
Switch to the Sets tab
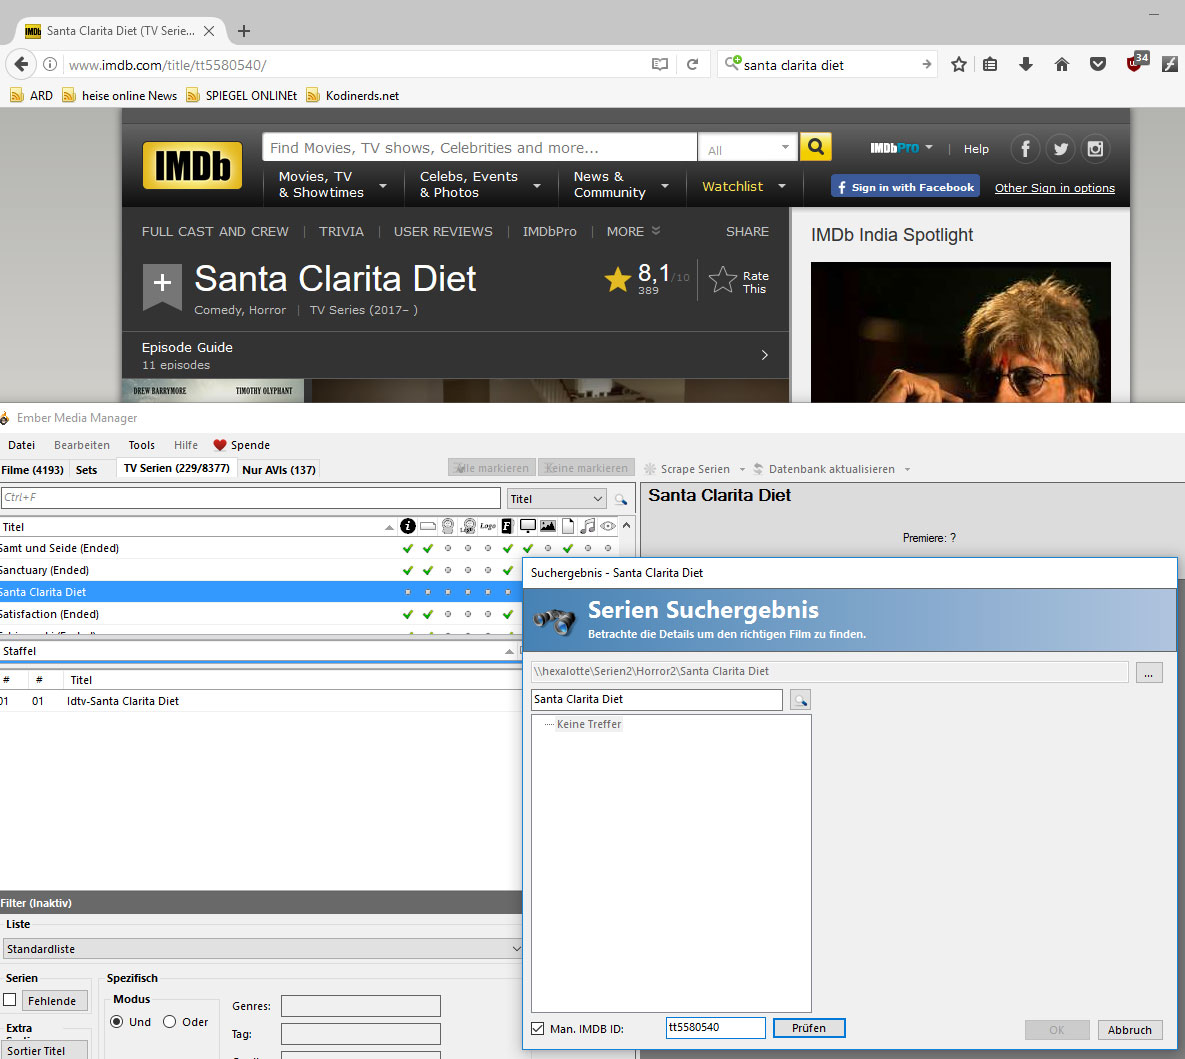(86, 469)
